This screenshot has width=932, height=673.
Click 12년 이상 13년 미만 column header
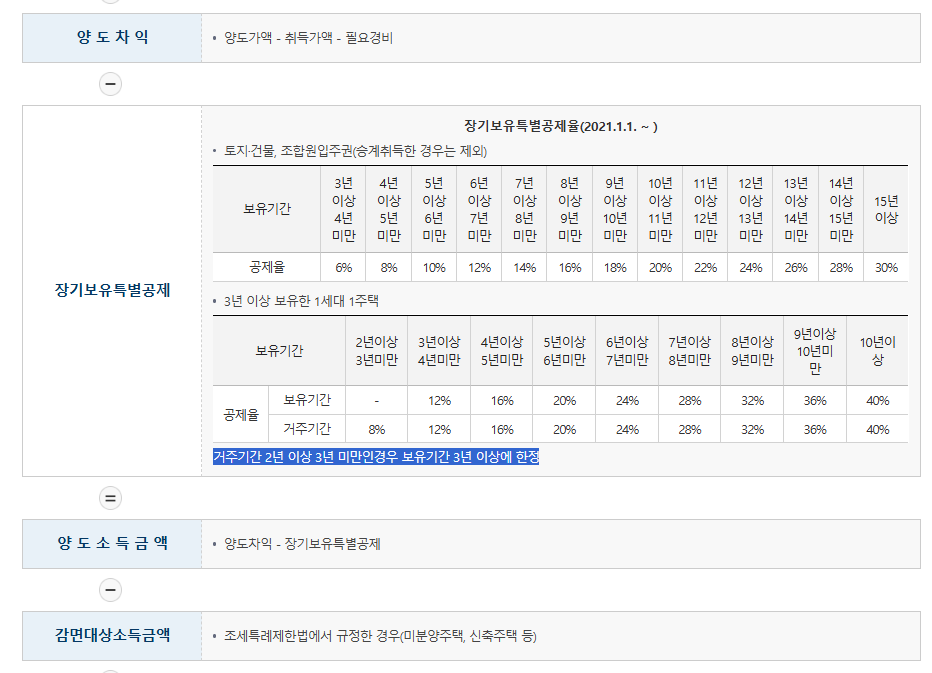[750, 209]
